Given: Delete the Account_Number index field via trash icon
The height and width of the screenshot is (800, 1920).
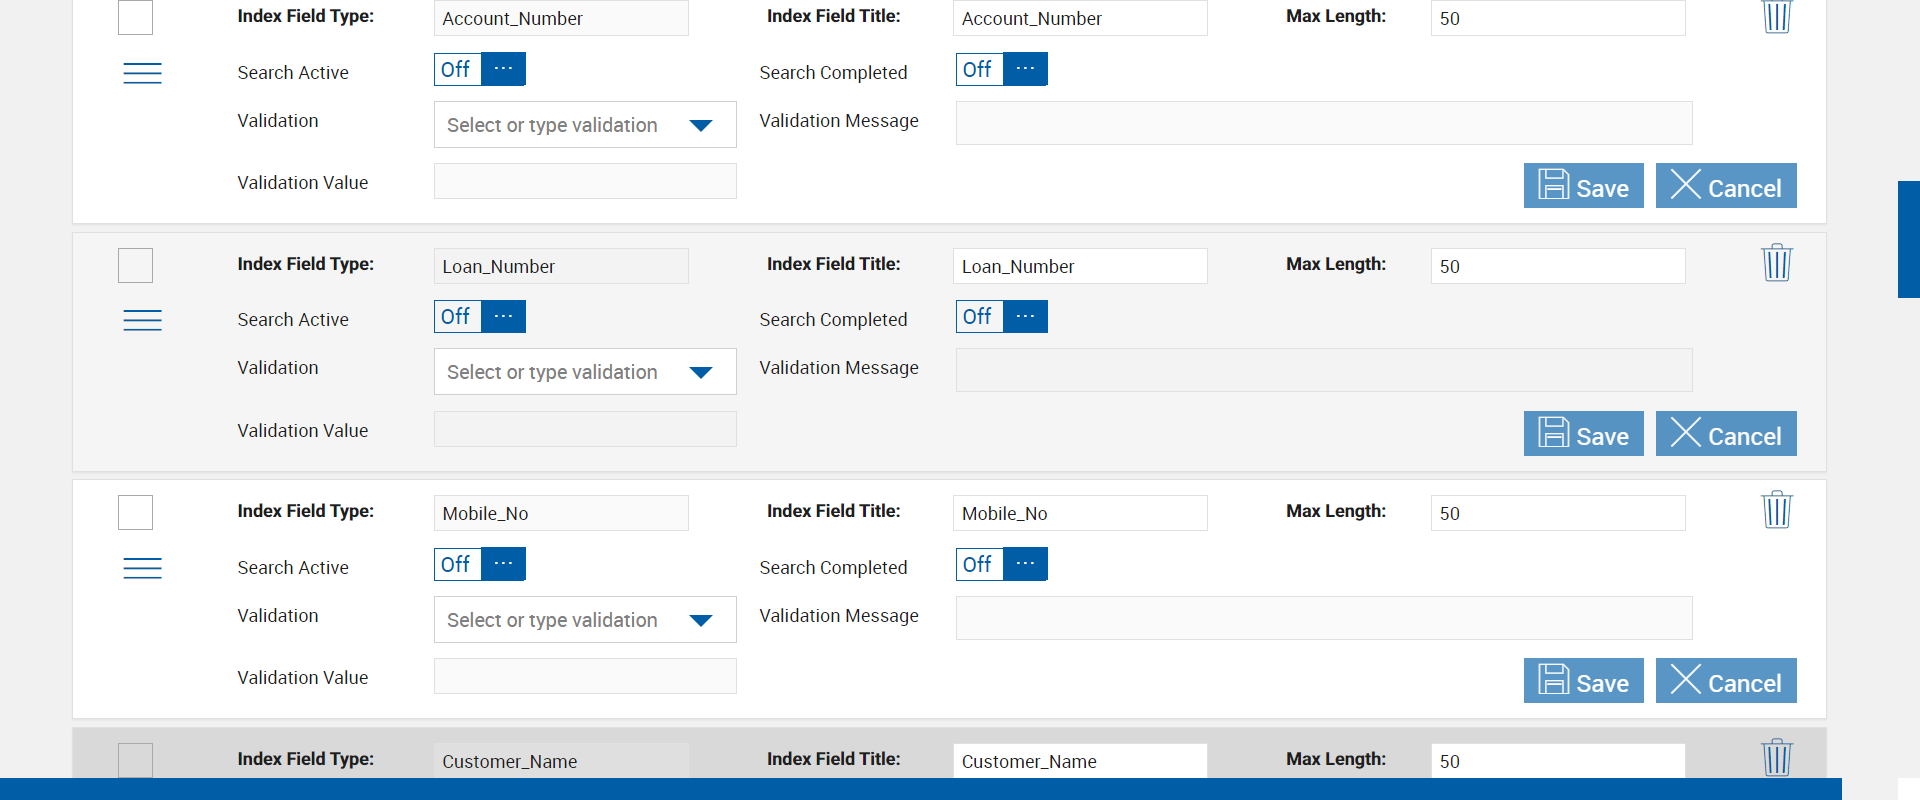Looking at the screenshot, I should [1776, 16].
